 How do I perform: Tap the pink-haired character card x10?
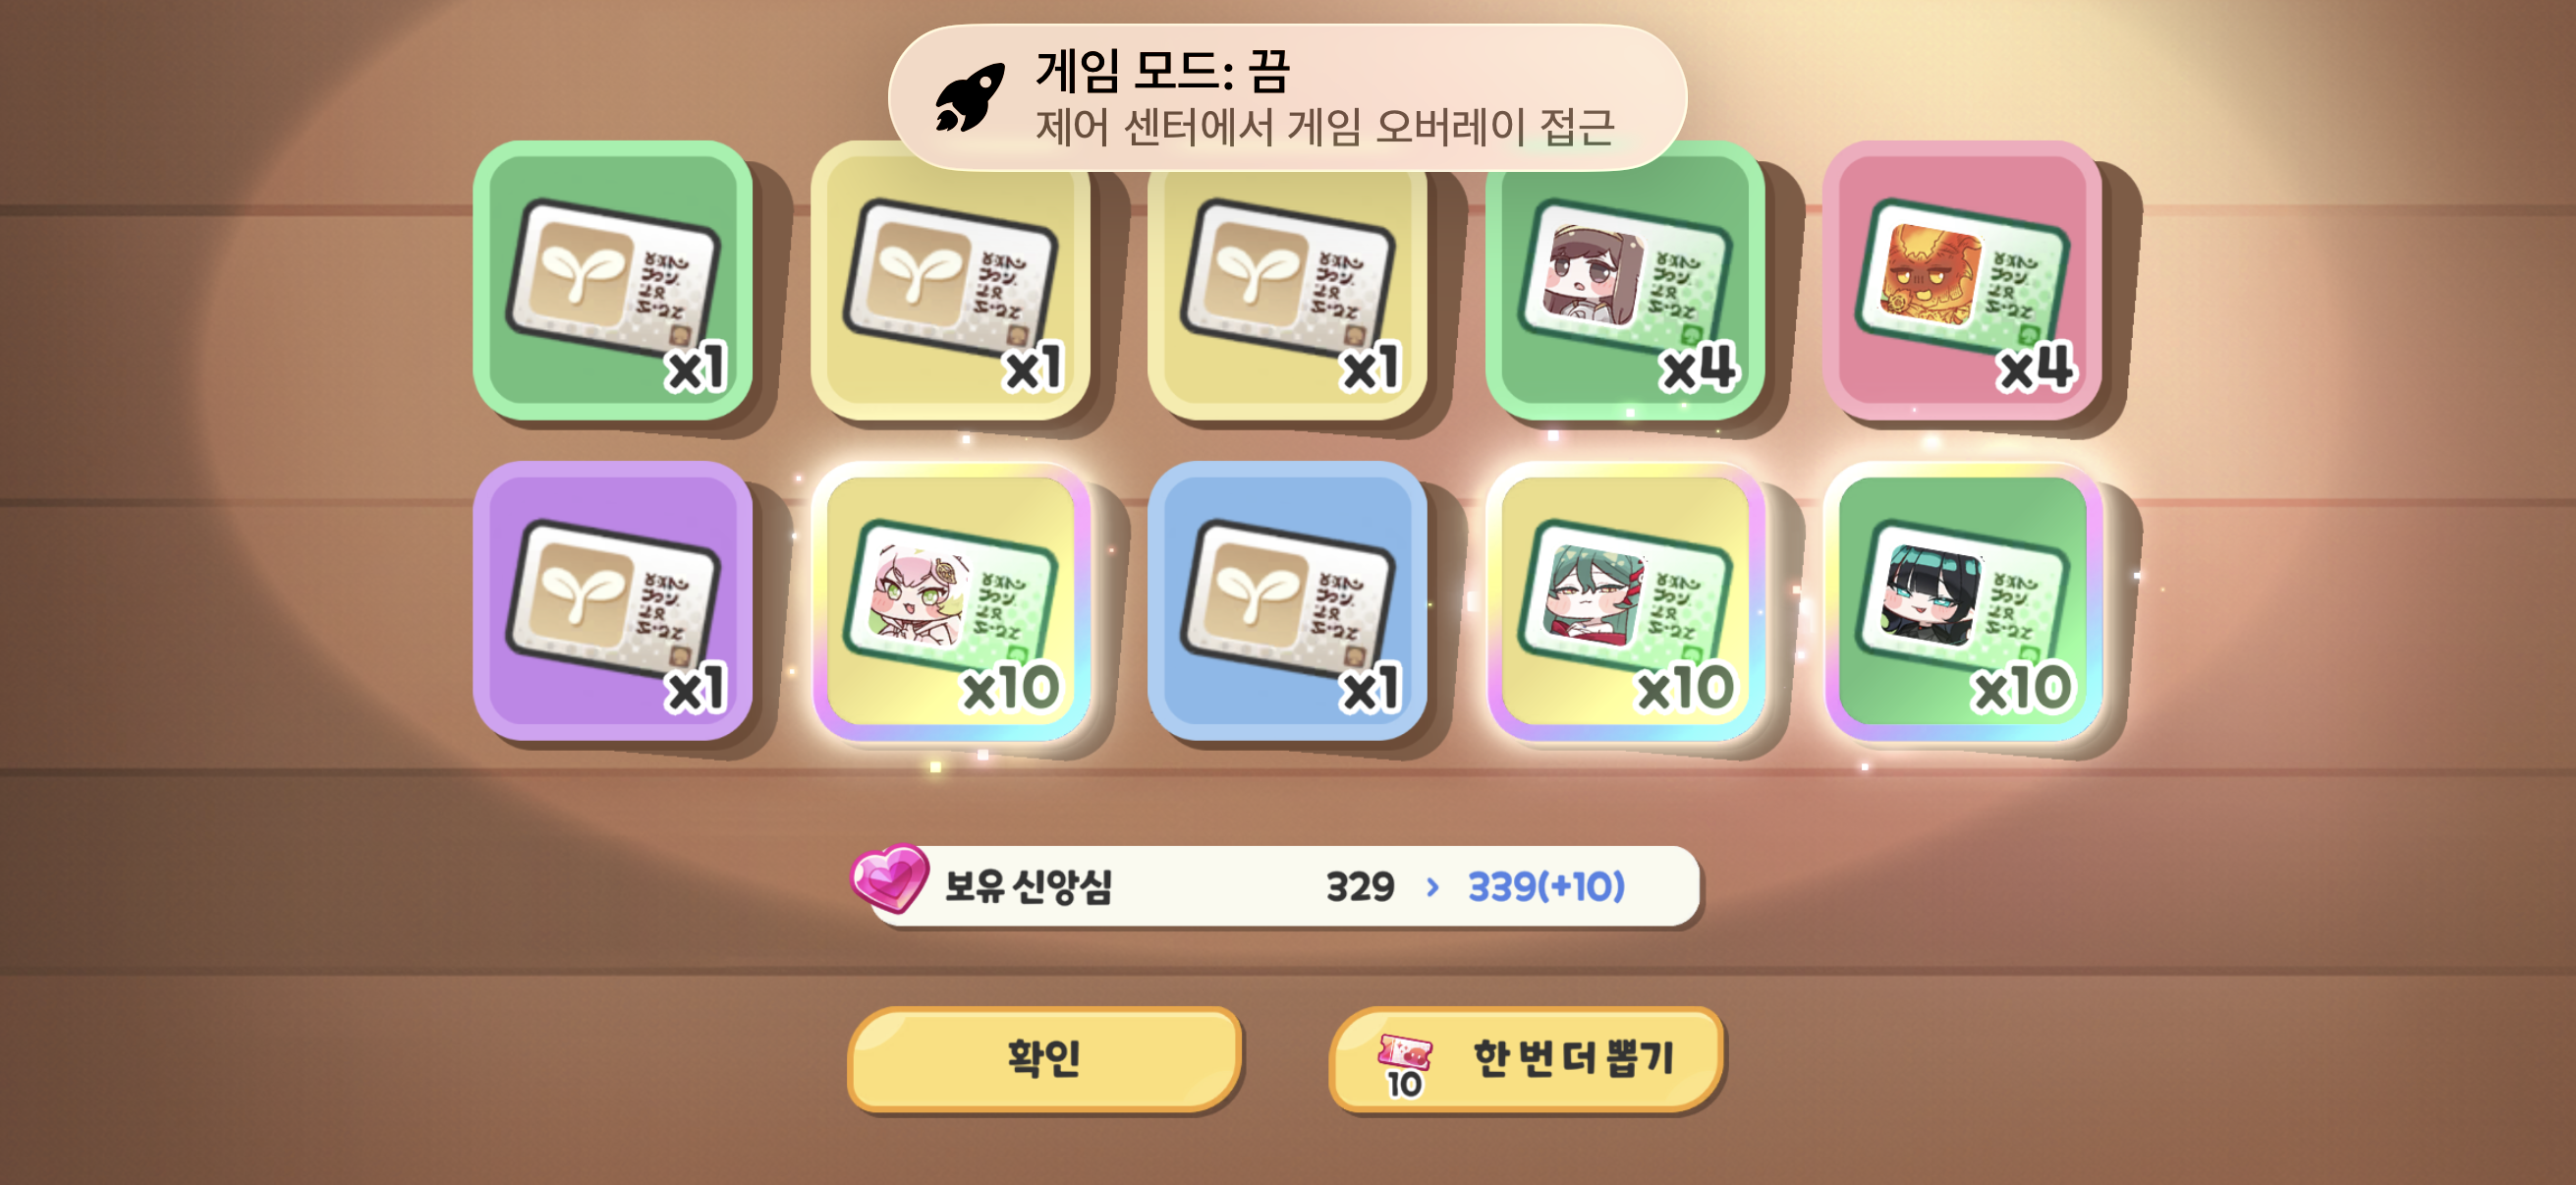tap(950, 600)
